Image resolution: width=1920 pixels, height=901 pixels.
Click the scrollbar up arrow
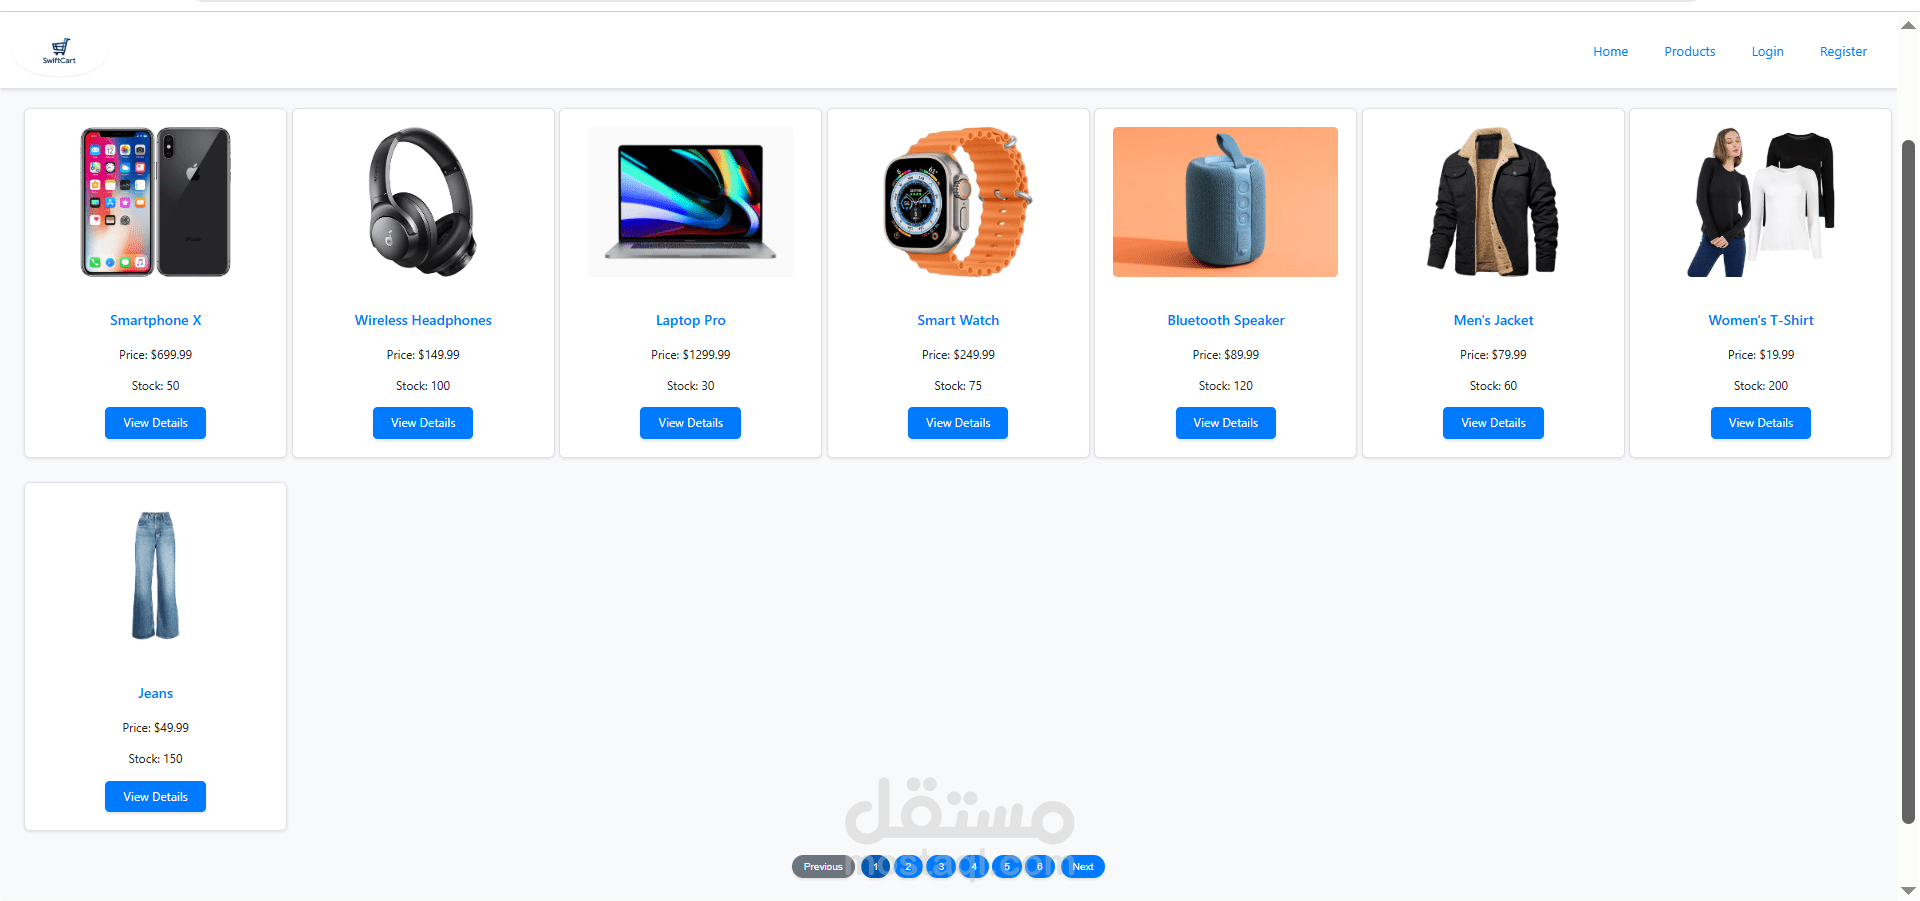[1908, 26]
